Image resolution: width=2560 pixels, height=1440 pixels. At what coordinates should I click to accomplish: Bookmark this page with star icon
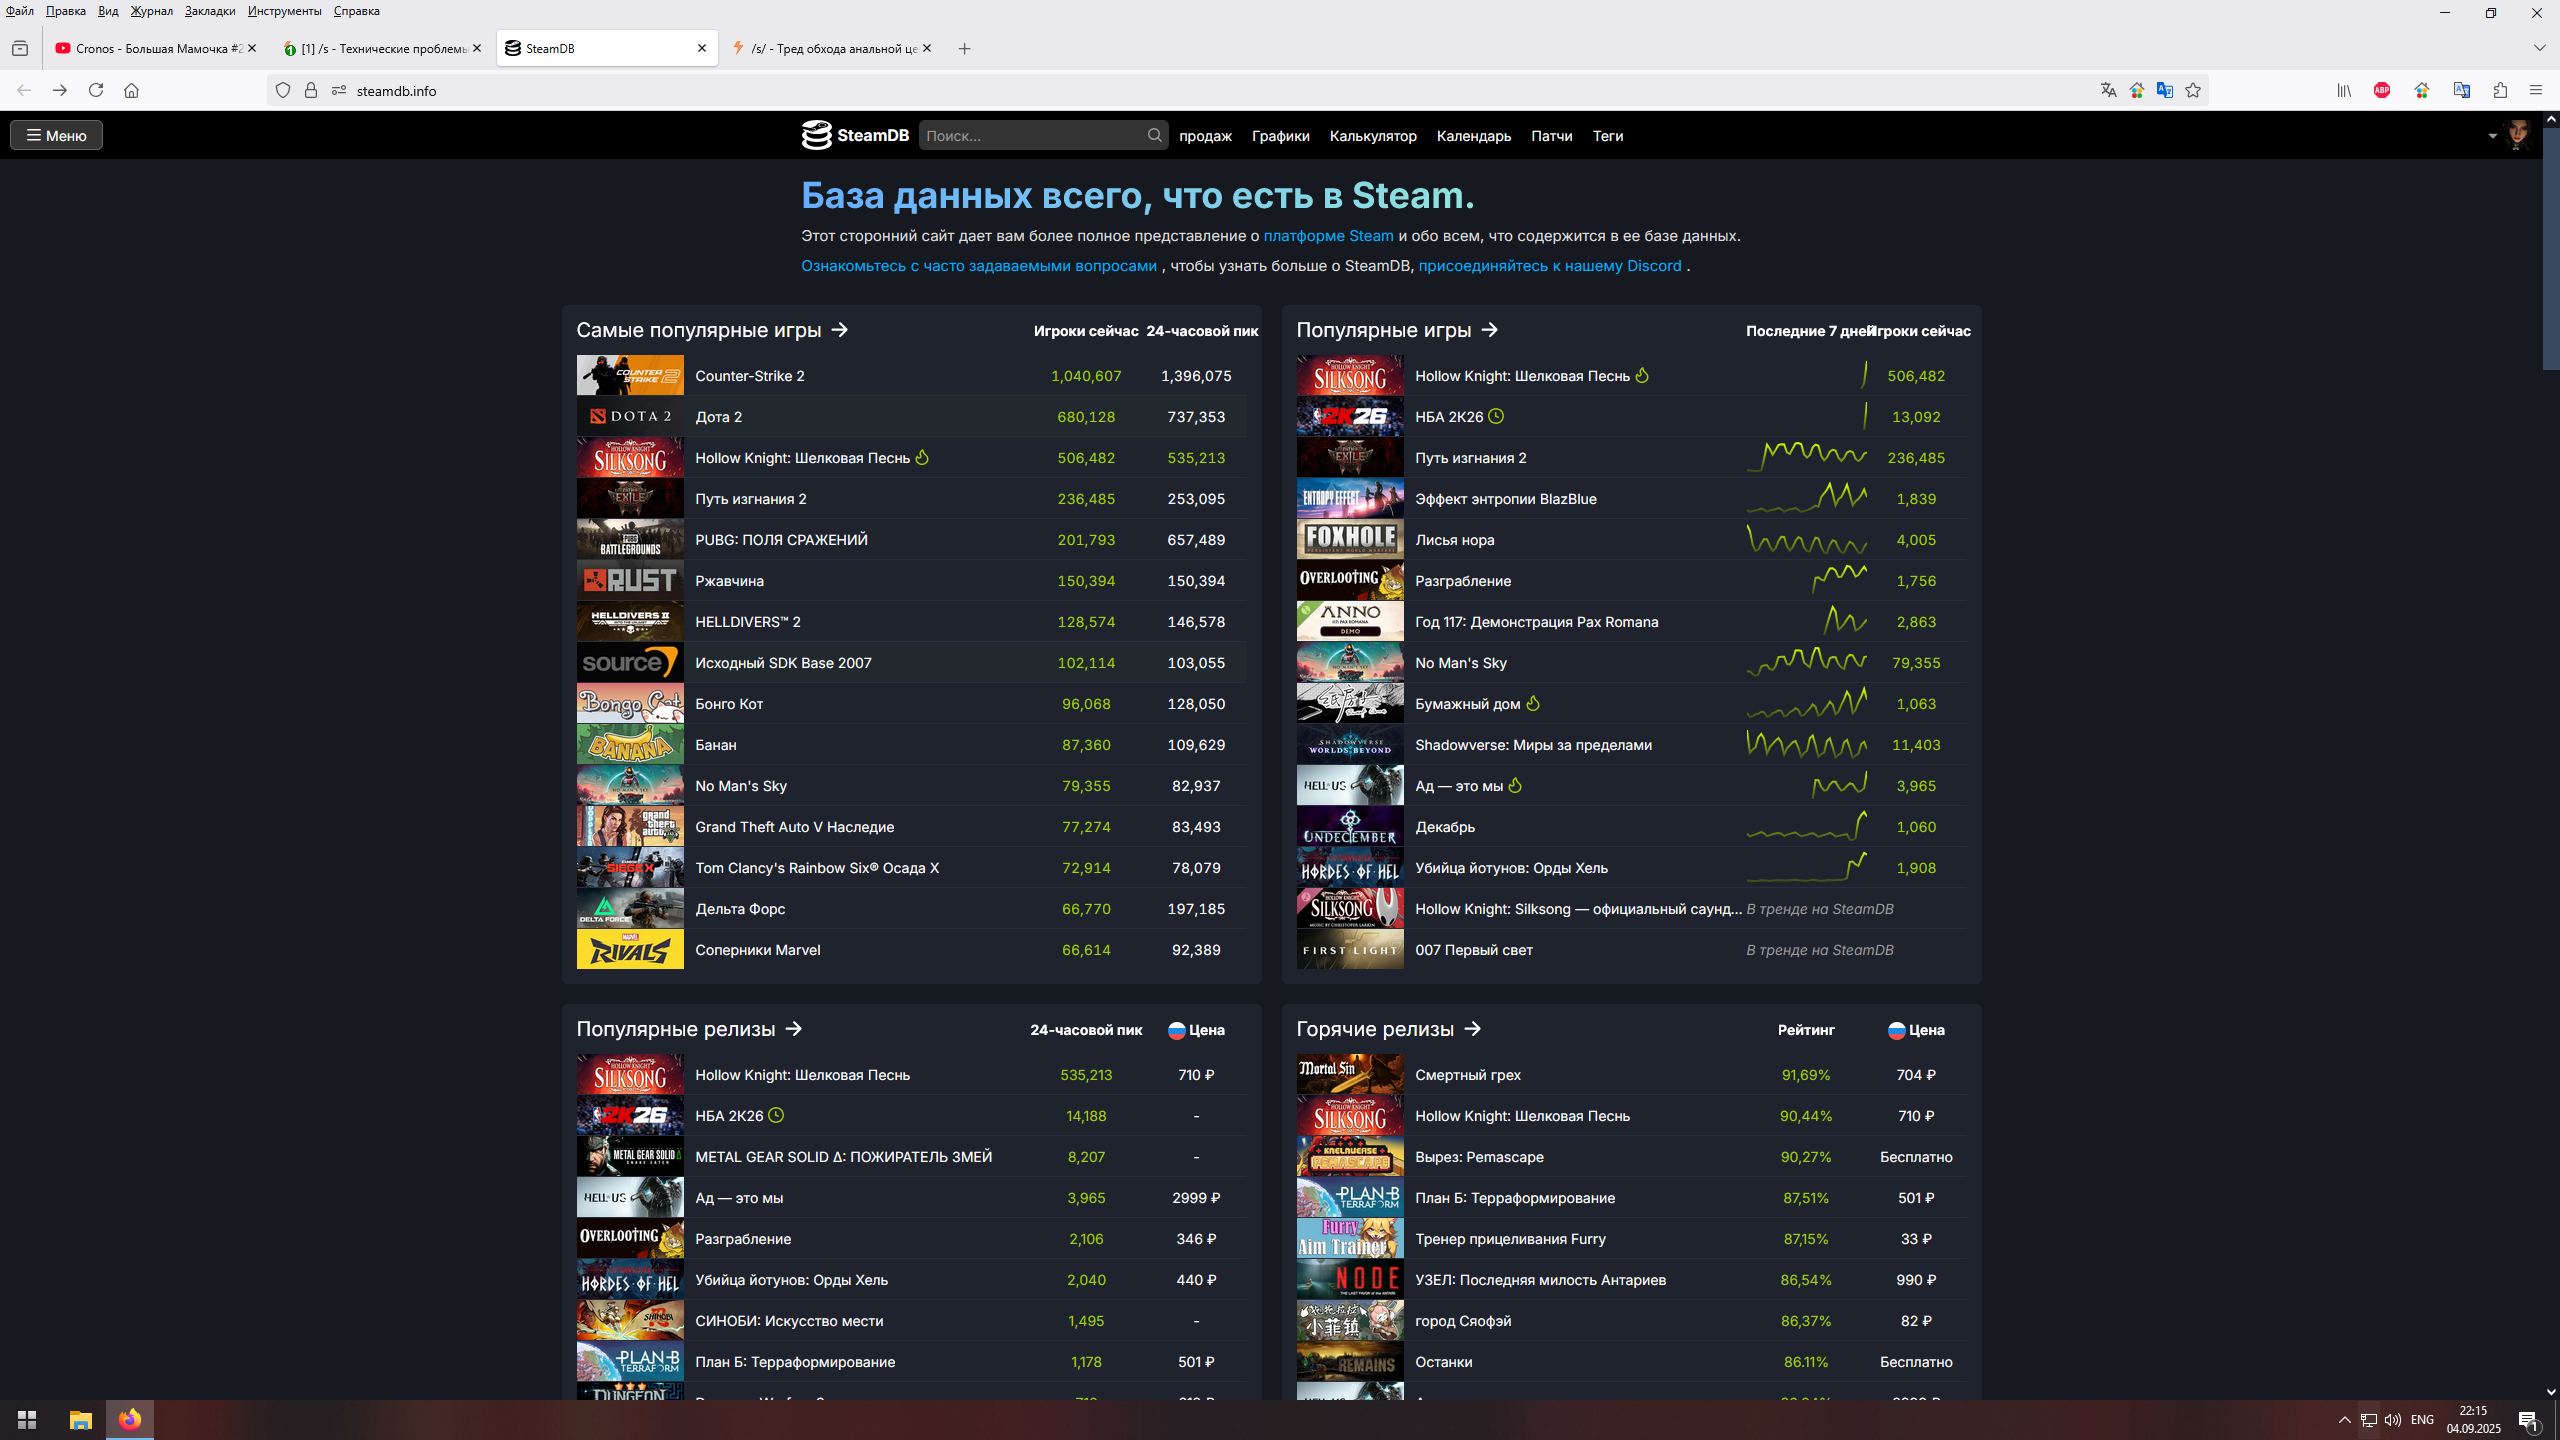(x=2193, y=90)
